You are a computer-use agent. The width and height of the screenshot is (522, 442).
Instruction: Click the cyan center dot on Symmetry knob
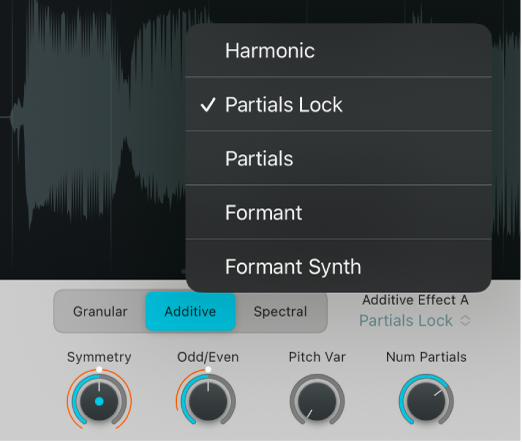(99, 402)
